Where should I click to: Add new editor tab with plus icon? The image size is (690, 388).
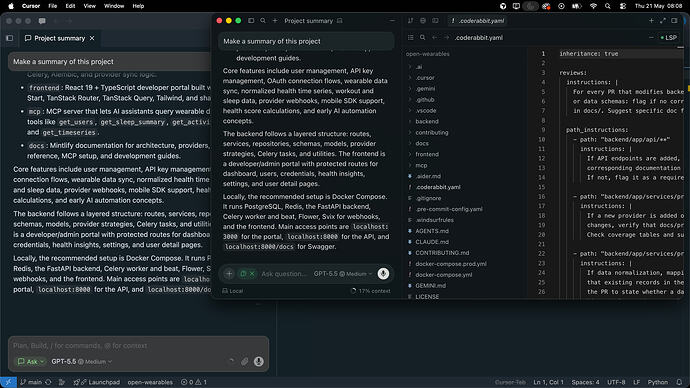[x=651, y=21]
